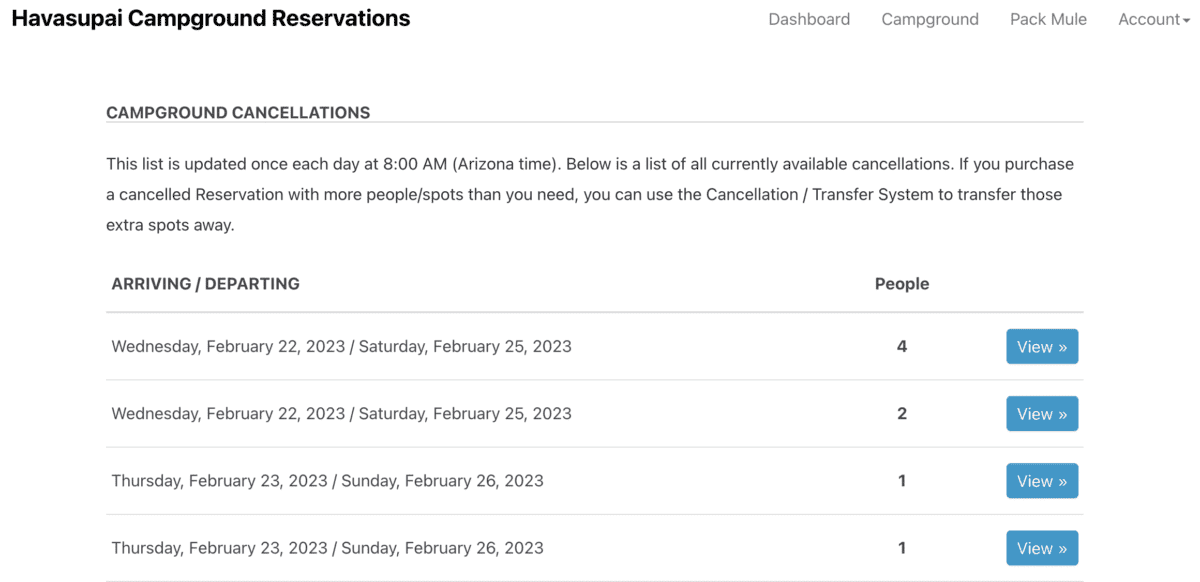Viewport: 1200px width, 582px height.
Task: Click the caret arrow beside Account
Action: tap(1185, 21)
